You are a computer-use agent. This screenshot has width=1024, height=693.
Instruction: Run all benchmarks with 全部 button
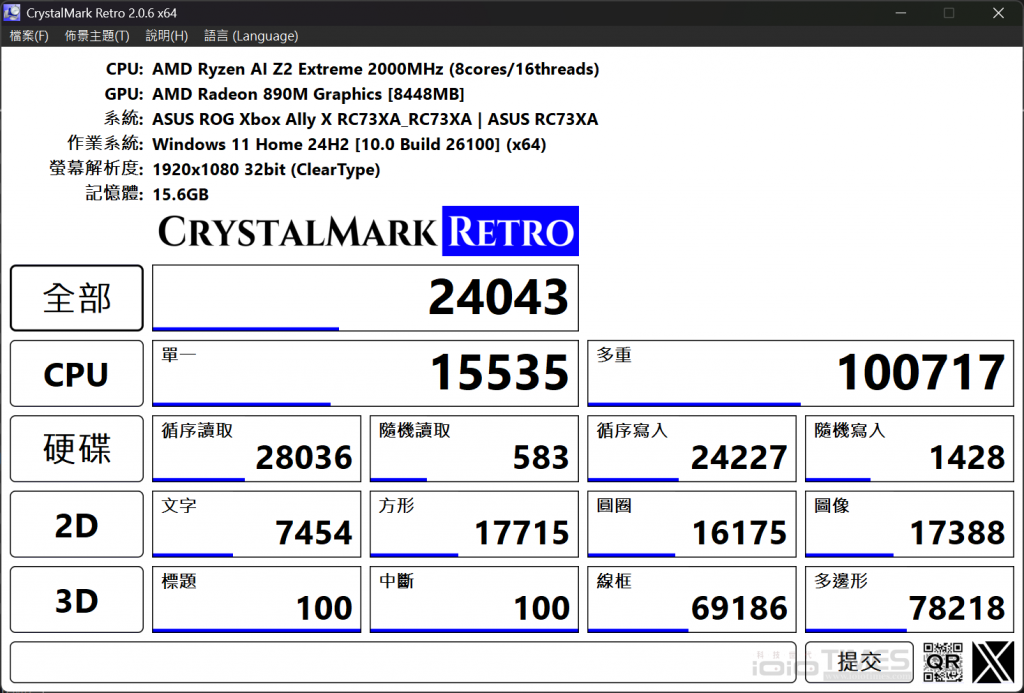pos(76,298)
